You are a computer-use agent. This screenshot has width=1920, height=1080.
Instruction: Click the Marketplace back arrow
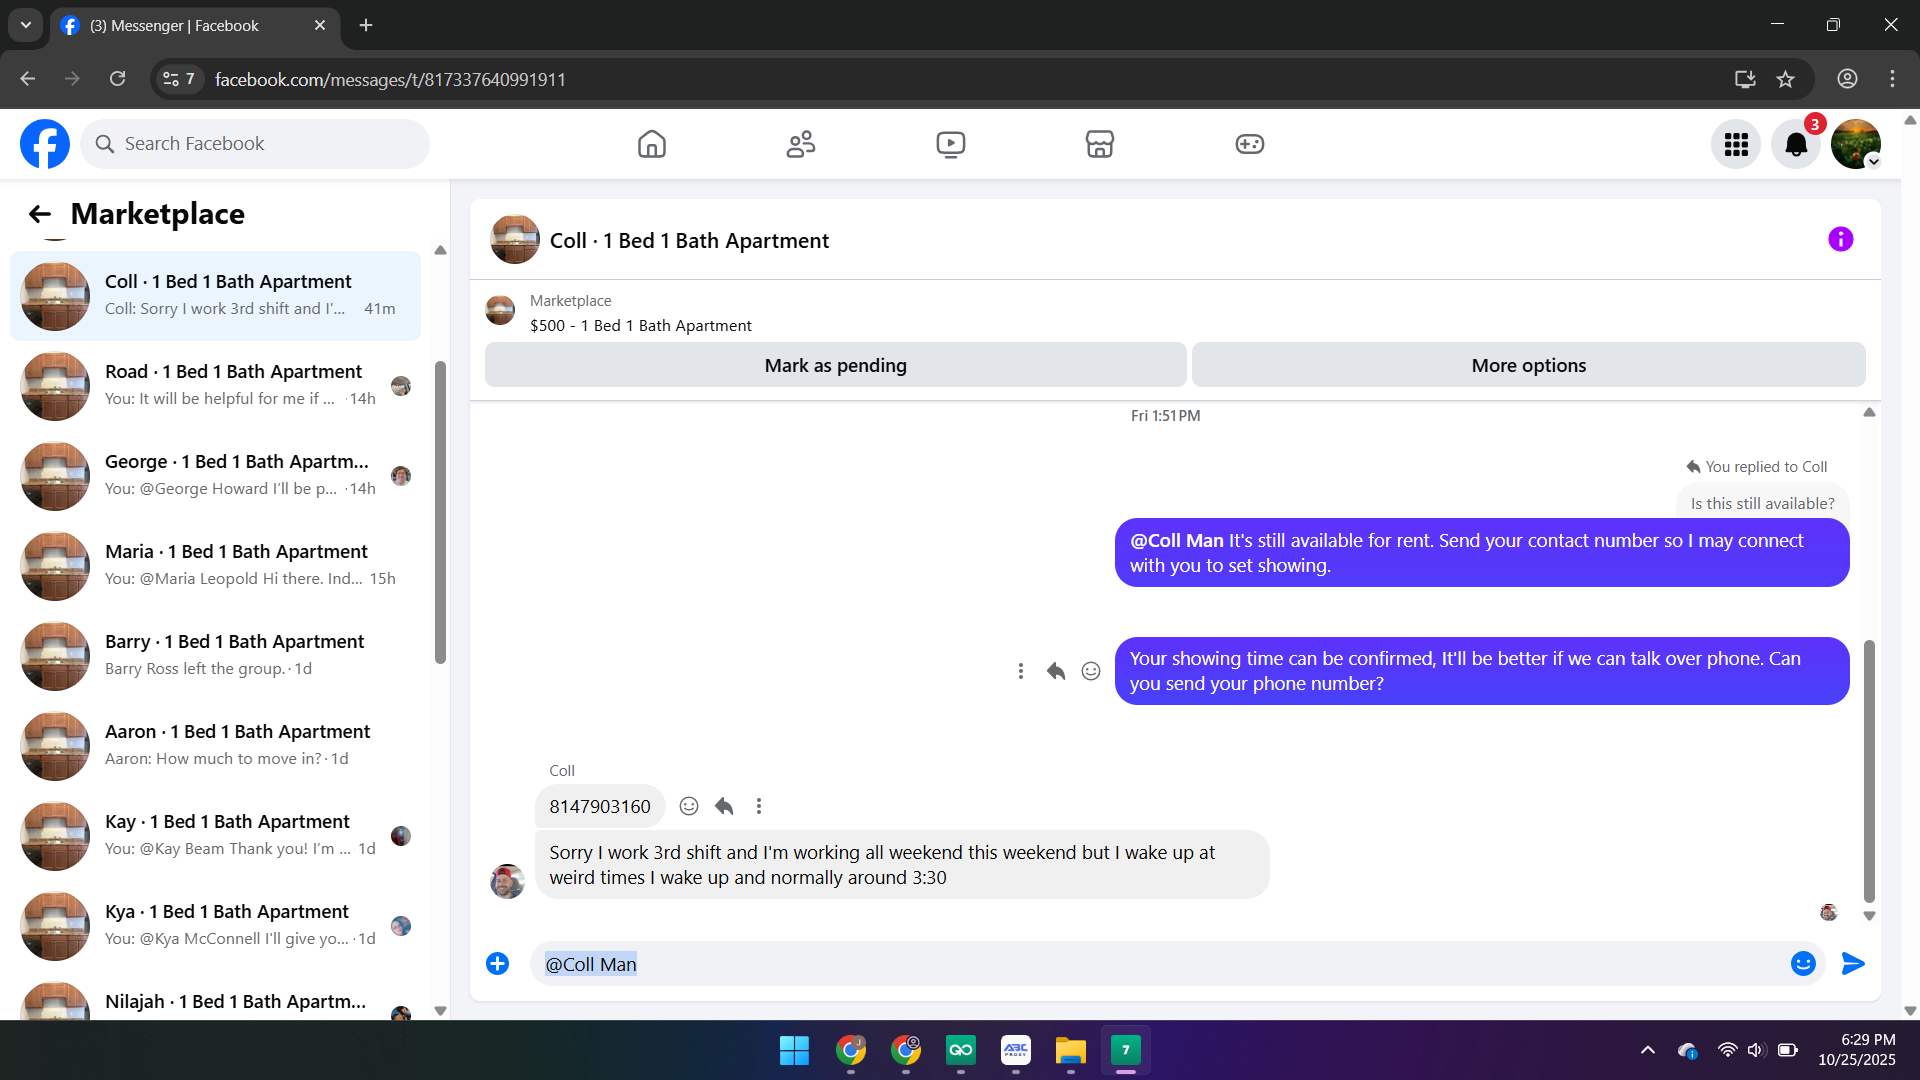(x=40, y=214)
